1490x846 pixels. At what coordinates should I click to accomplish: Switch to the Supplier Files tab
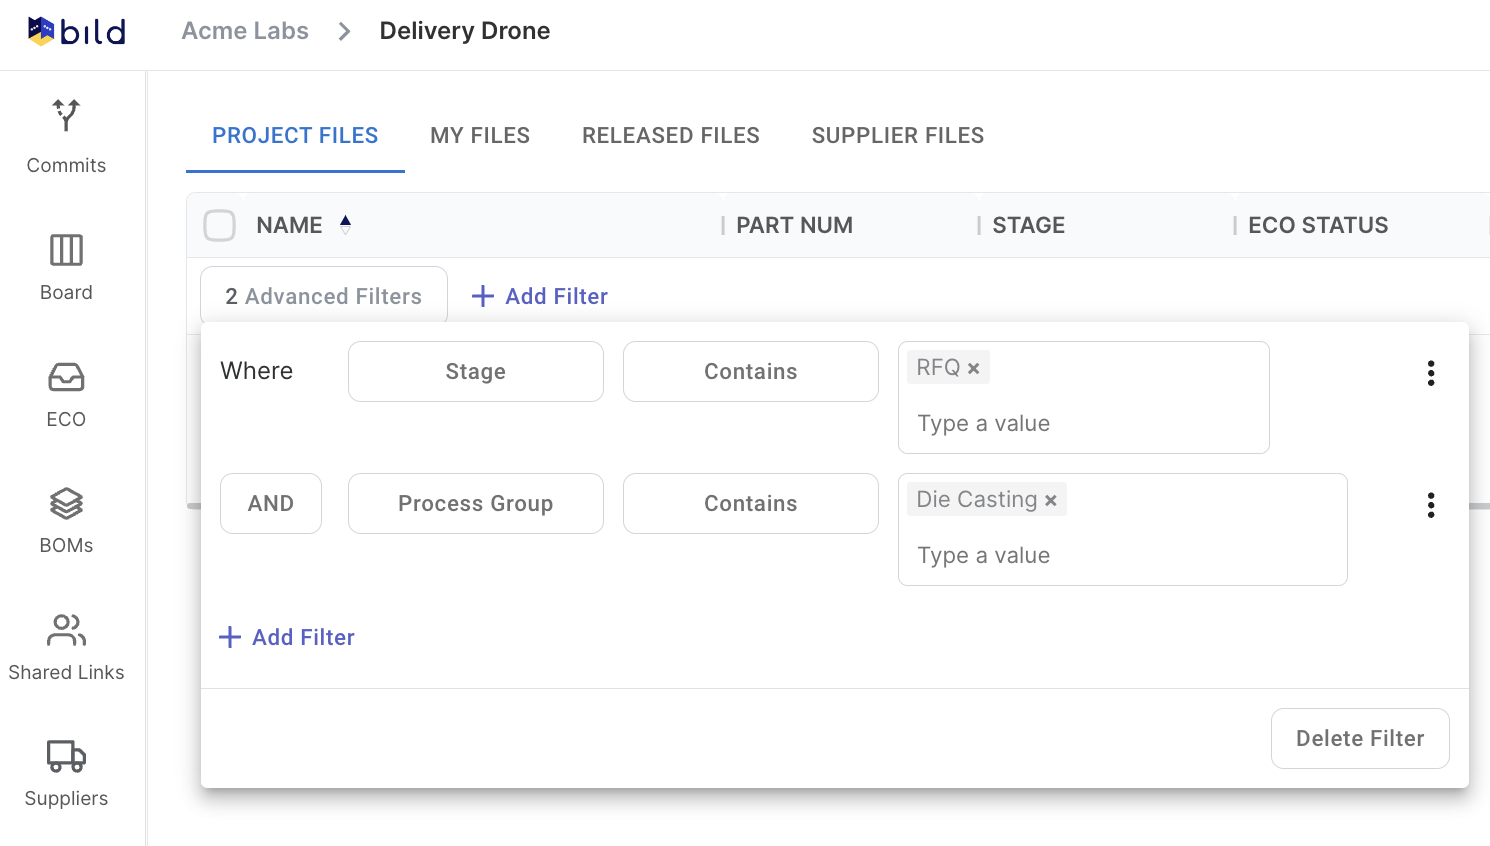[897, 135]
